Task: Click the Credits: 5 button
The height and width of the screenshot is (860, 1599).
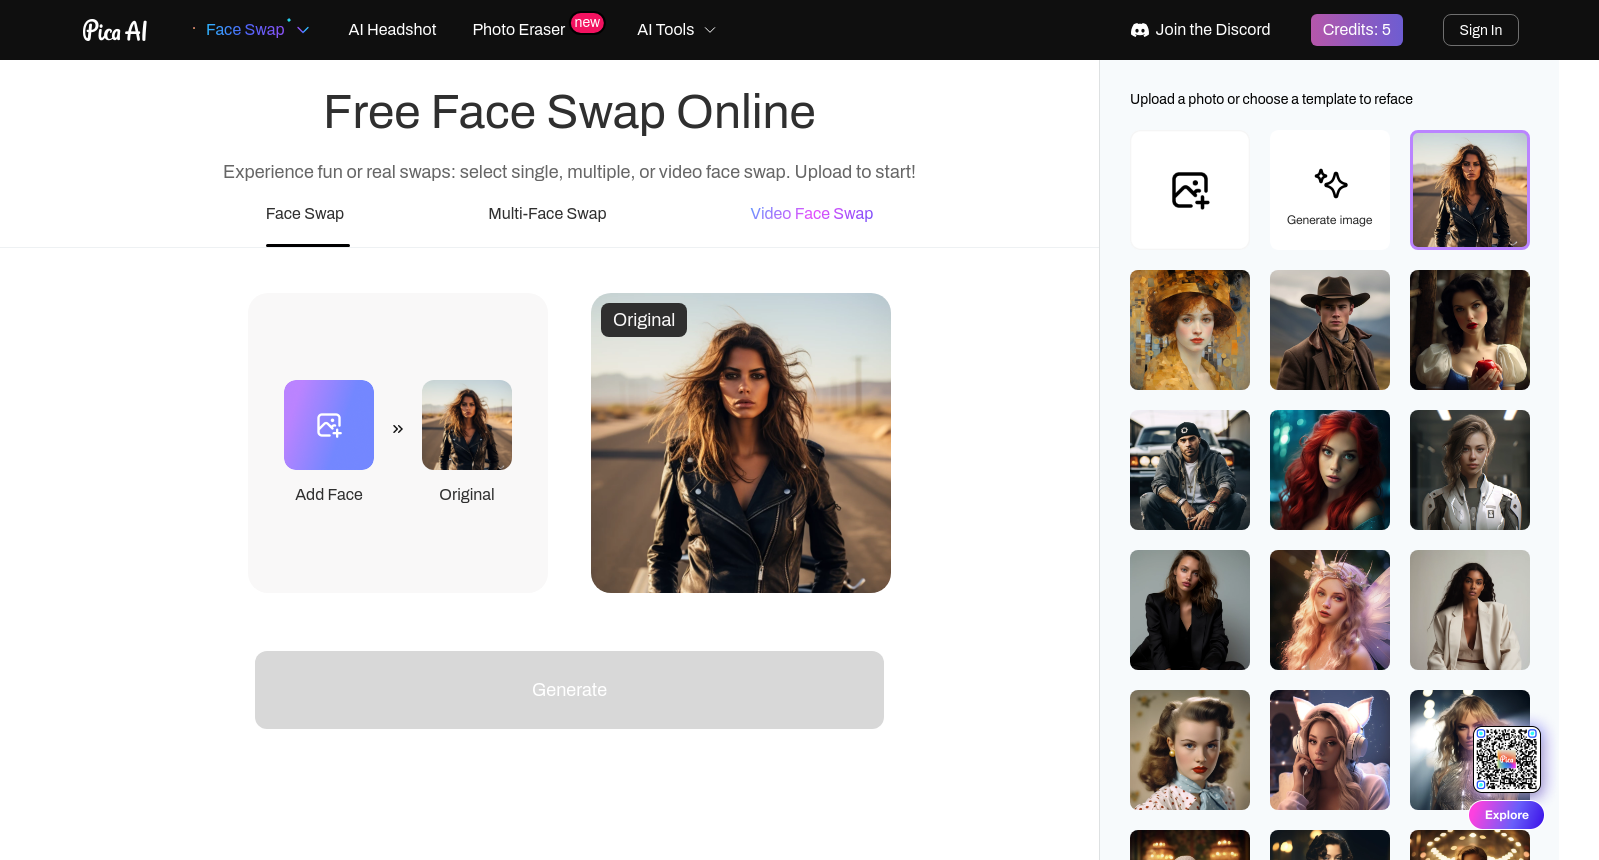Action: [1357, 30]
